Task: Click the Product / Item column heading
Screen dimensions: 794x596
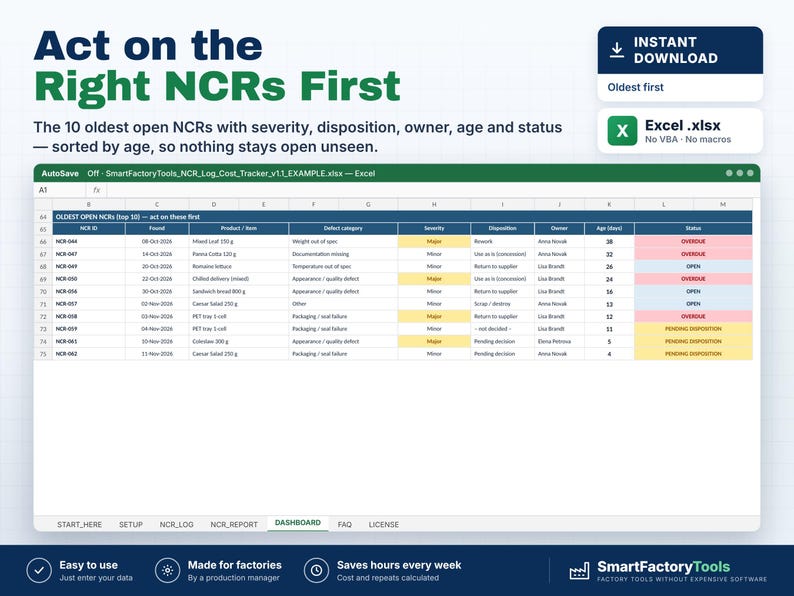Action: 239,228
